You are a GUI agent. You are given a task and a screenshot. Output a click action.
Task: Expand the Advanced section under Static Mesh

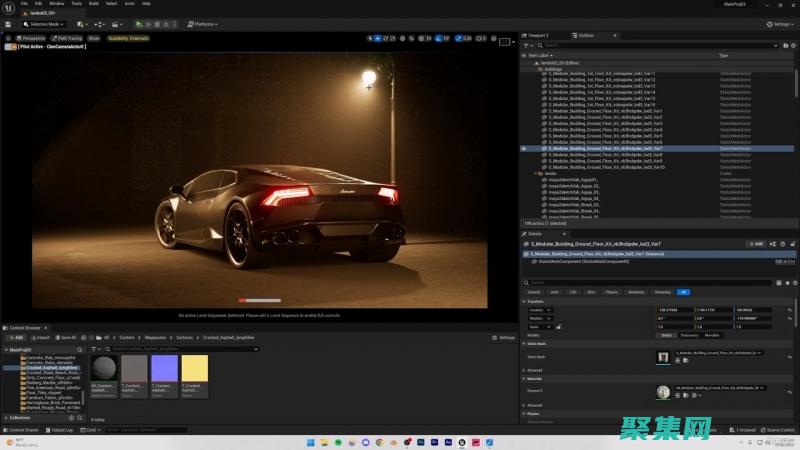(x=535, y=370)
